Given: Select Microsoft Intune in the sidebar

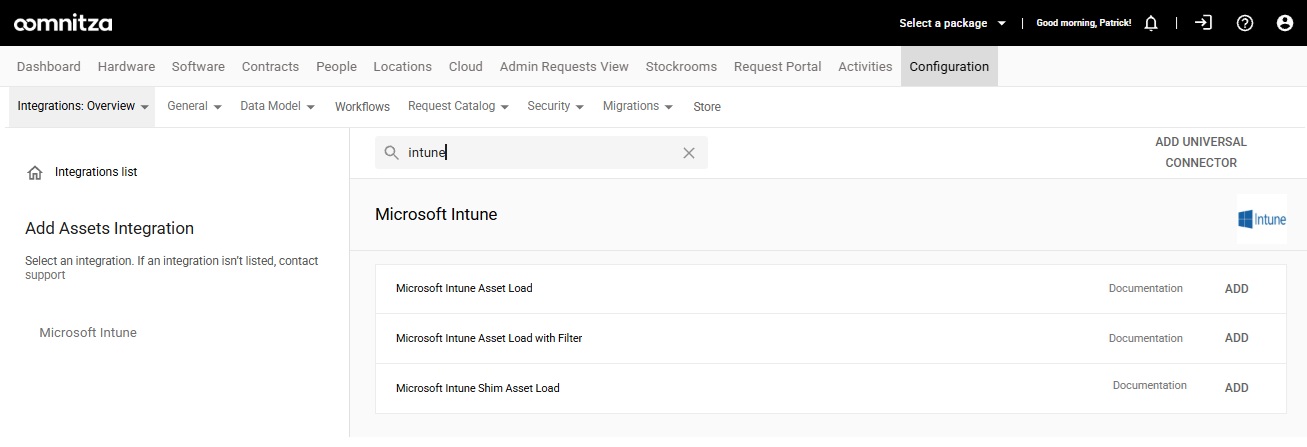Looking at the screenshot, I should click(x=88, y=333).
